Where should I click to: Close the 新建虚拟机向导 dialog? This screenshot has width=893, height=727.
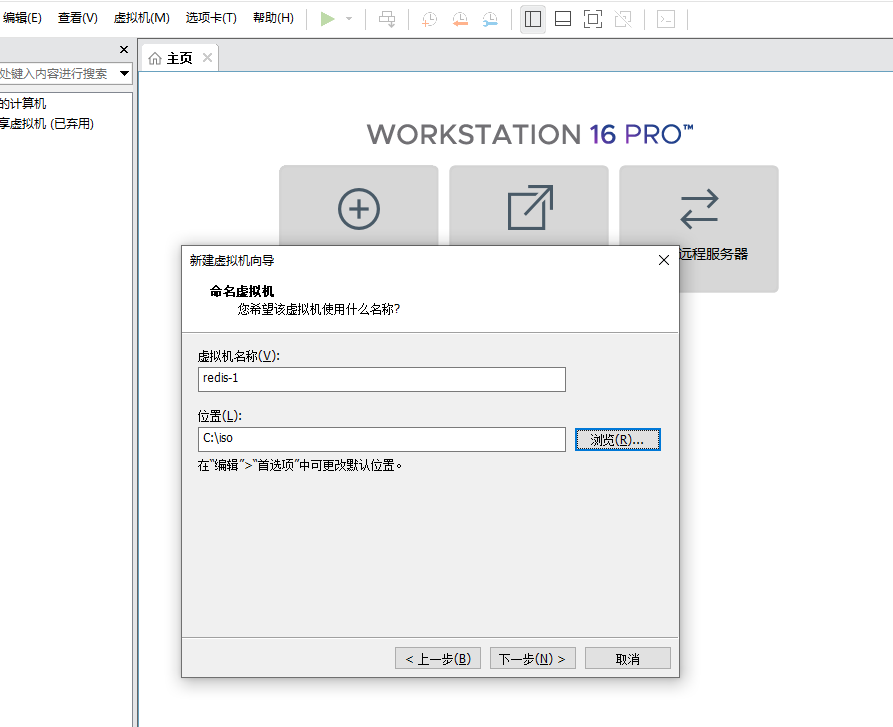point(663,260)
